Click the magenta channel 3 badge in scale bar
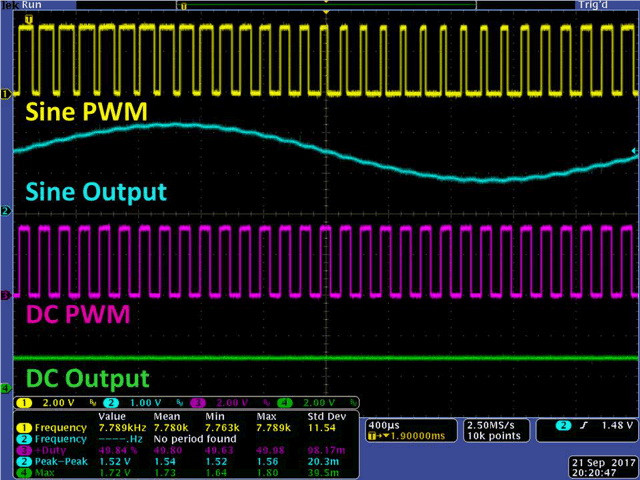Image resolution: width=640 pixels, height=480 pixels. point(198,403)
